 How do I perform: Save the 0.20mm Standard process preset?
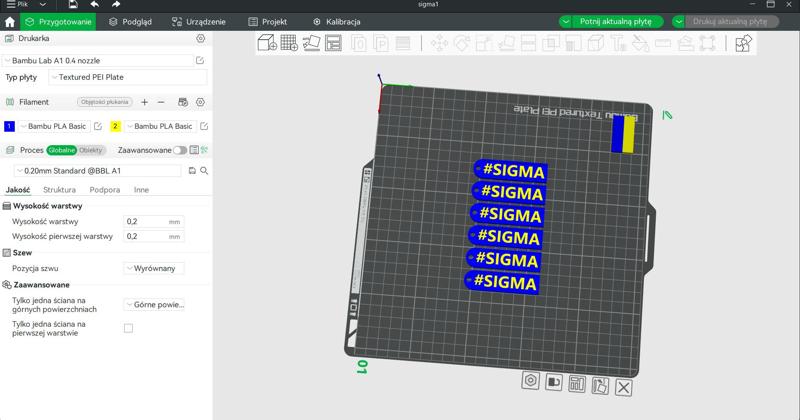point(192,171)
